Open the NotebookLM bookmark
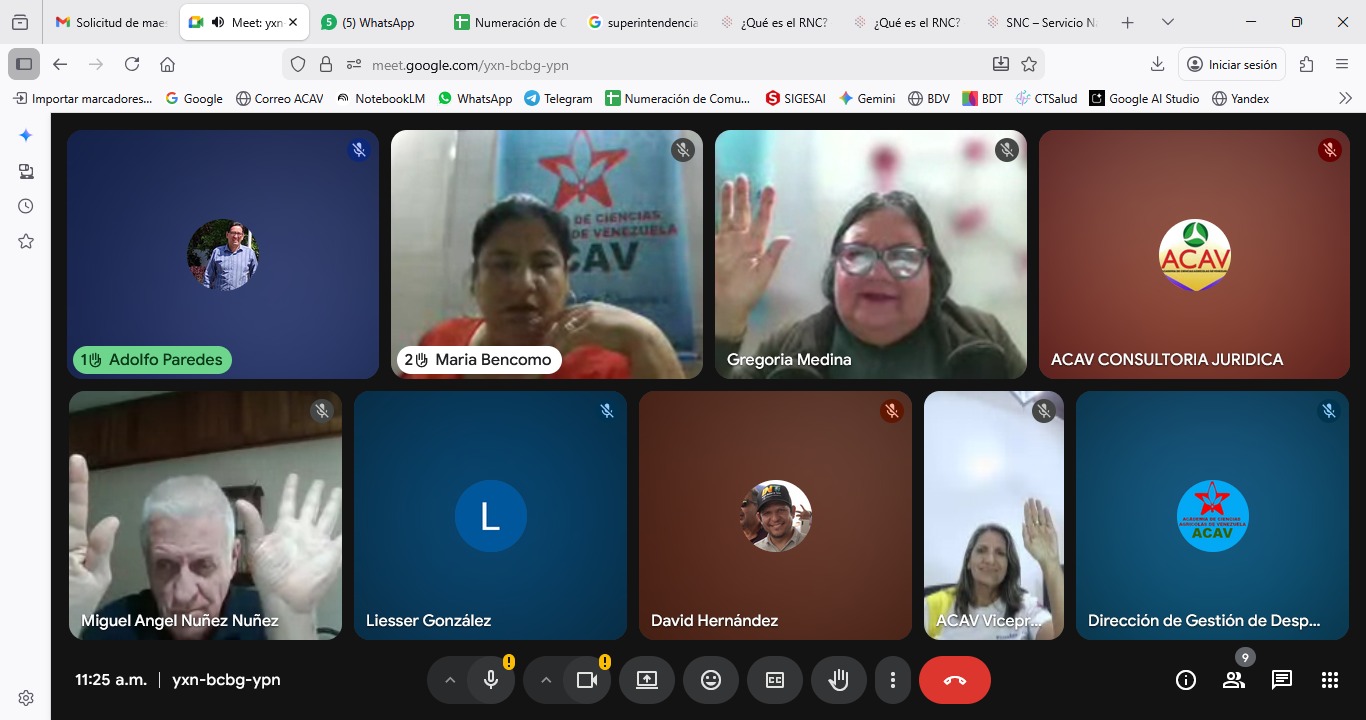1366x720 pixels. click(x=381, y=98)
